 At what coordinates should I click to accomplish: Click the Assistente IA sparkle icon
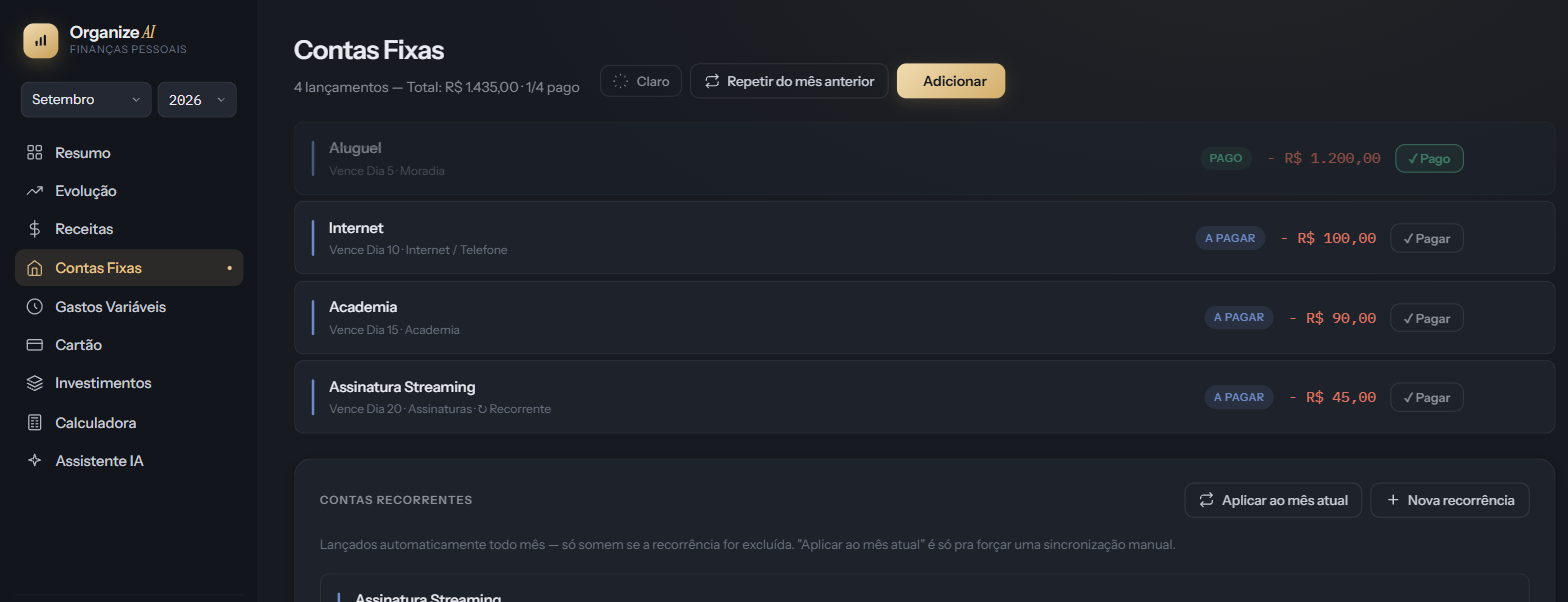pyautogui.click(x=35, y=461)
